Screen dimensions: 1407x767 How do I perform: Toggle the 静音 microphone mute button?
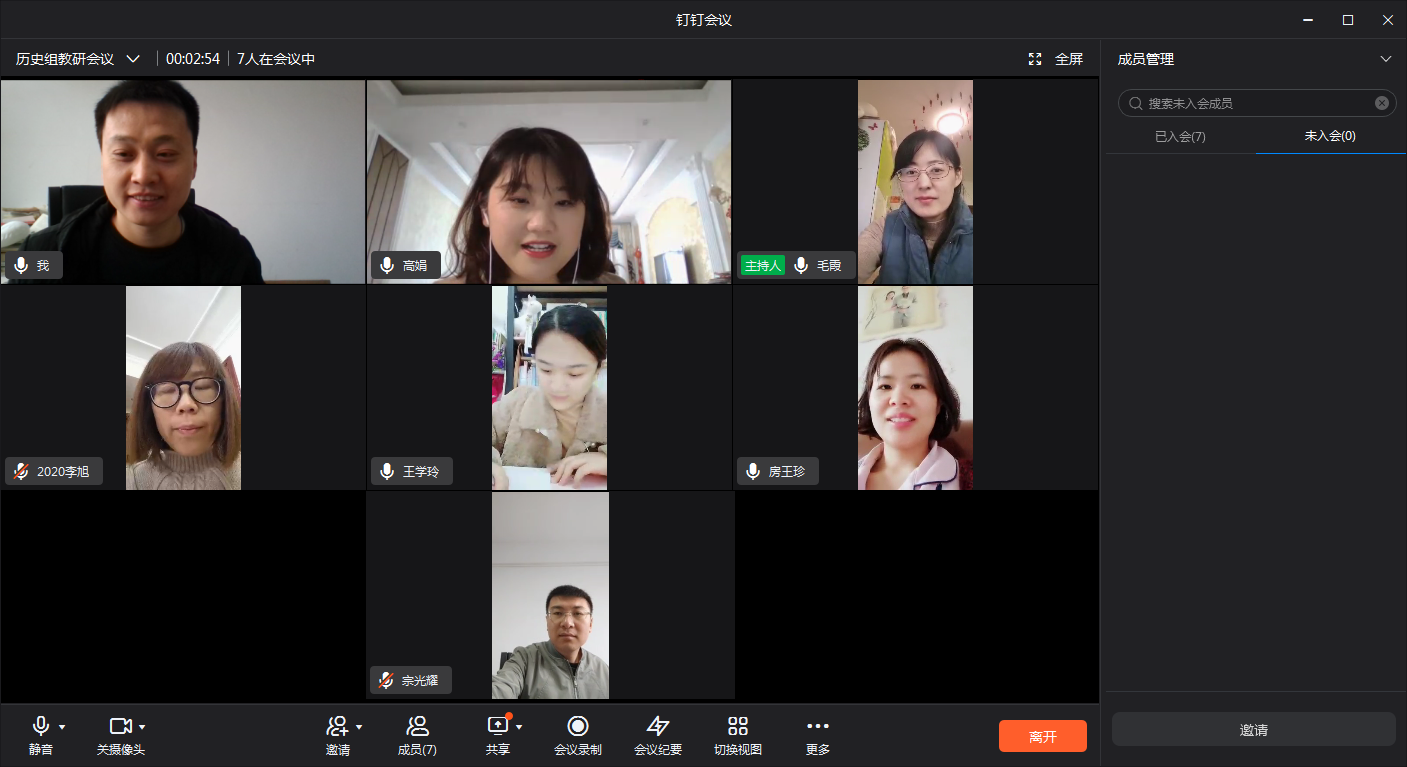[41, 727]
